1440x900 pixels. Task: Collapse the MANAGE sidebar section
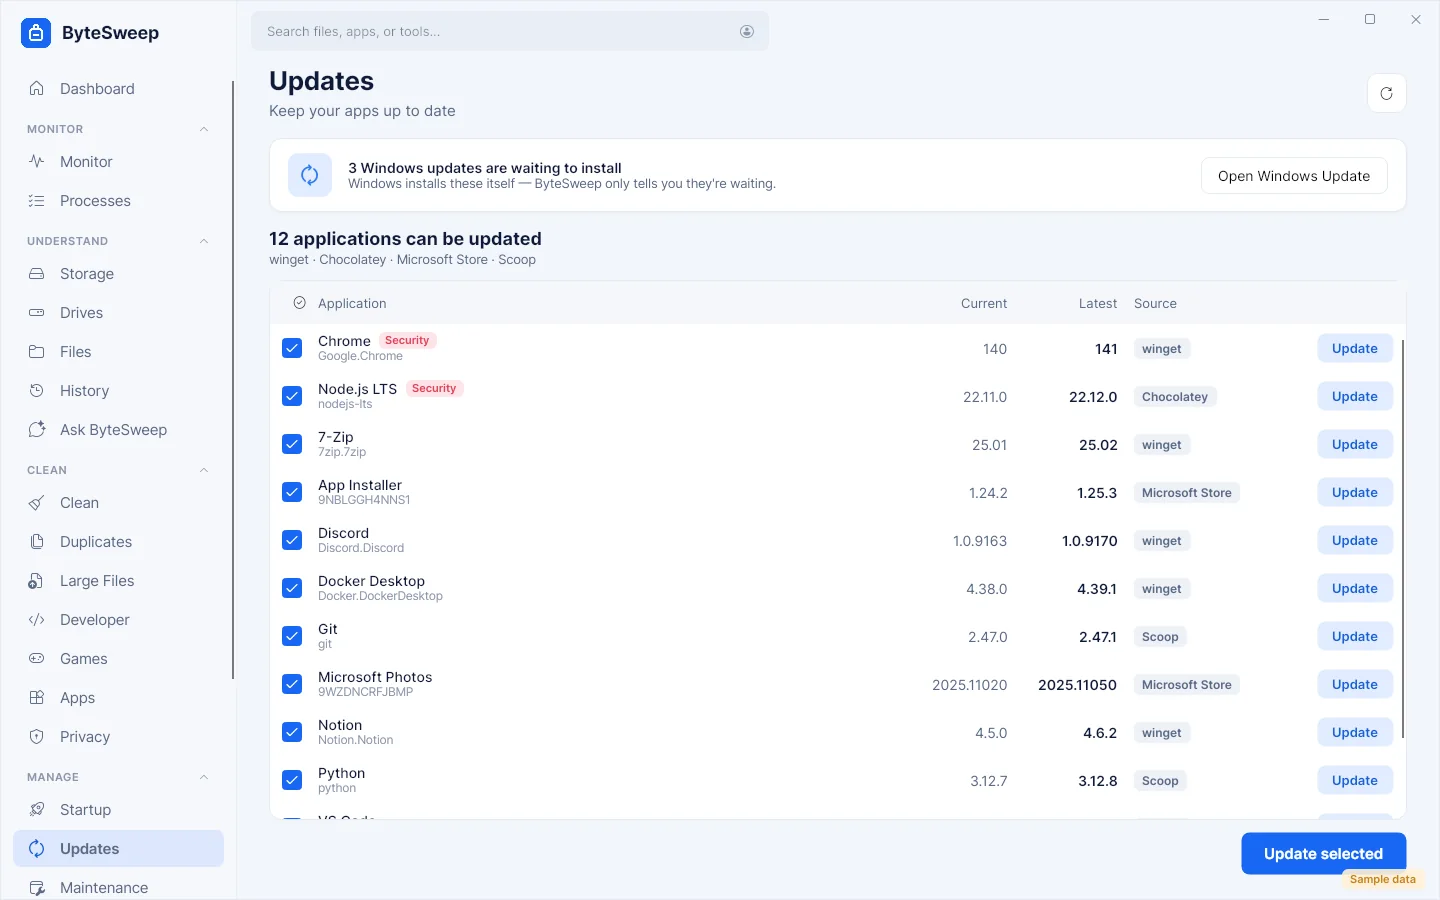click(x=204, y=777)
